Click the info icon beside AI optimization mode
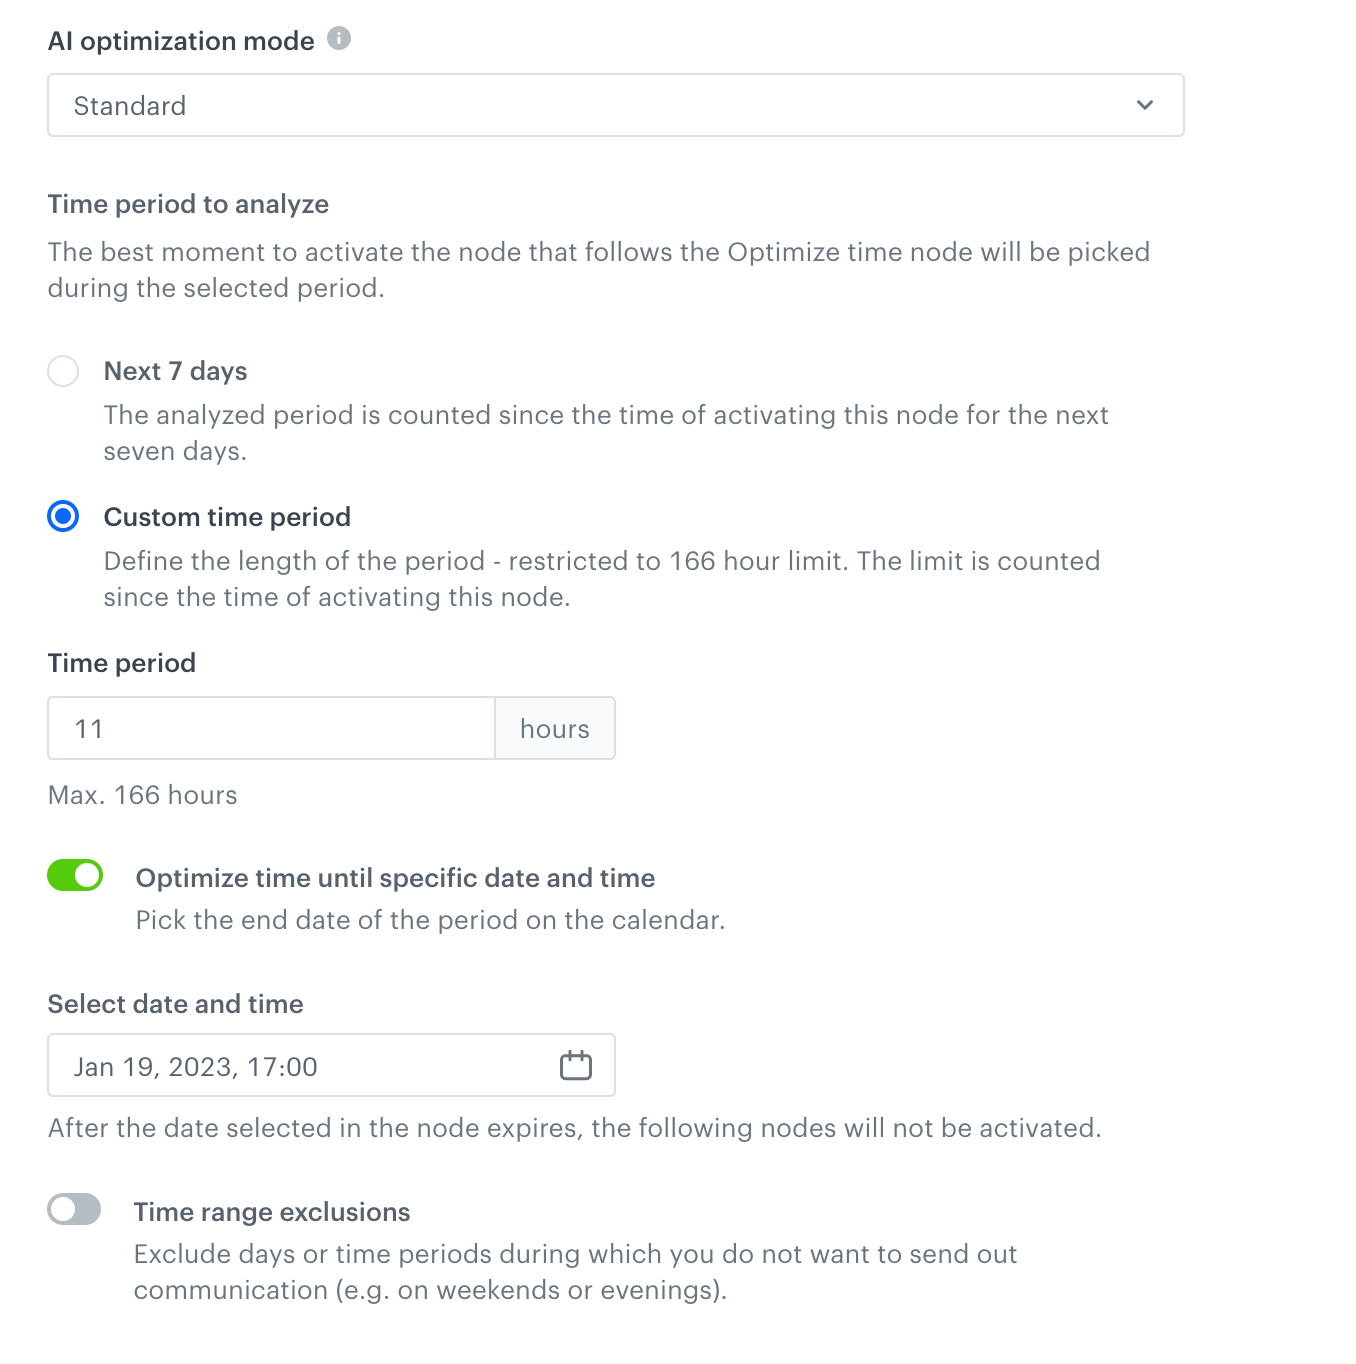Screen dimensions: 1356x1364 (339, 39)
